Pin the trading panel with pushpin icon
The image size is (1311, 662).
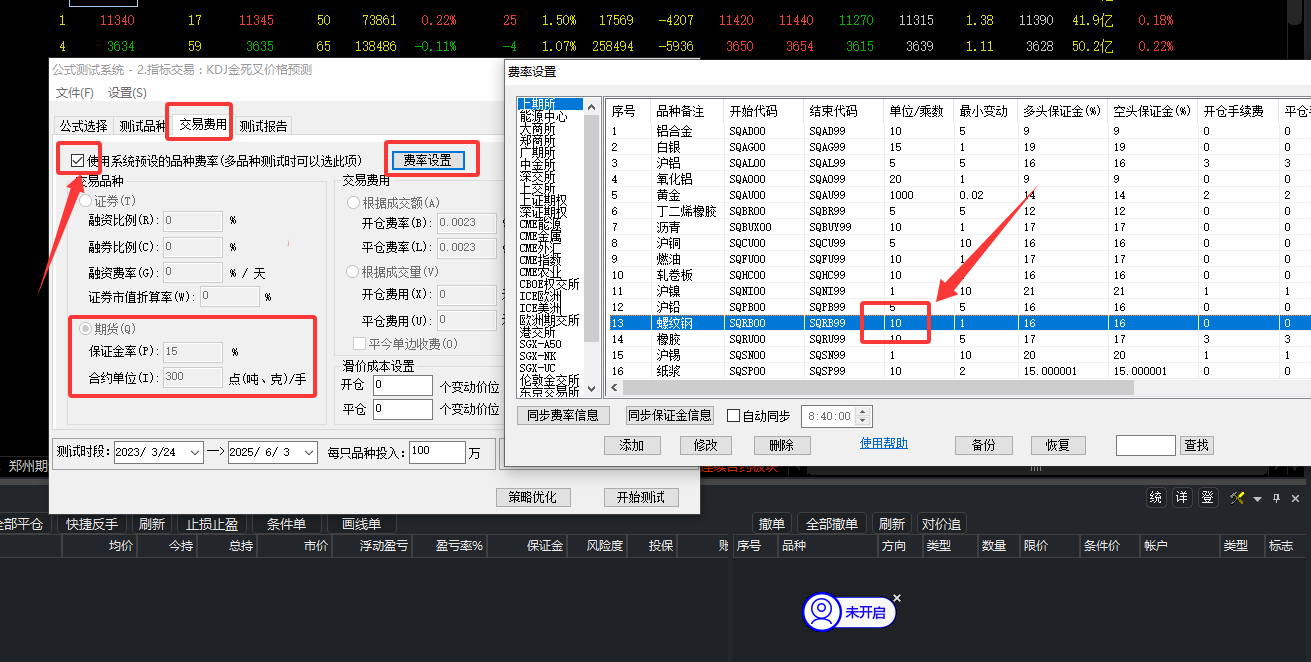pyautogui.click(x=1276, y=498)
